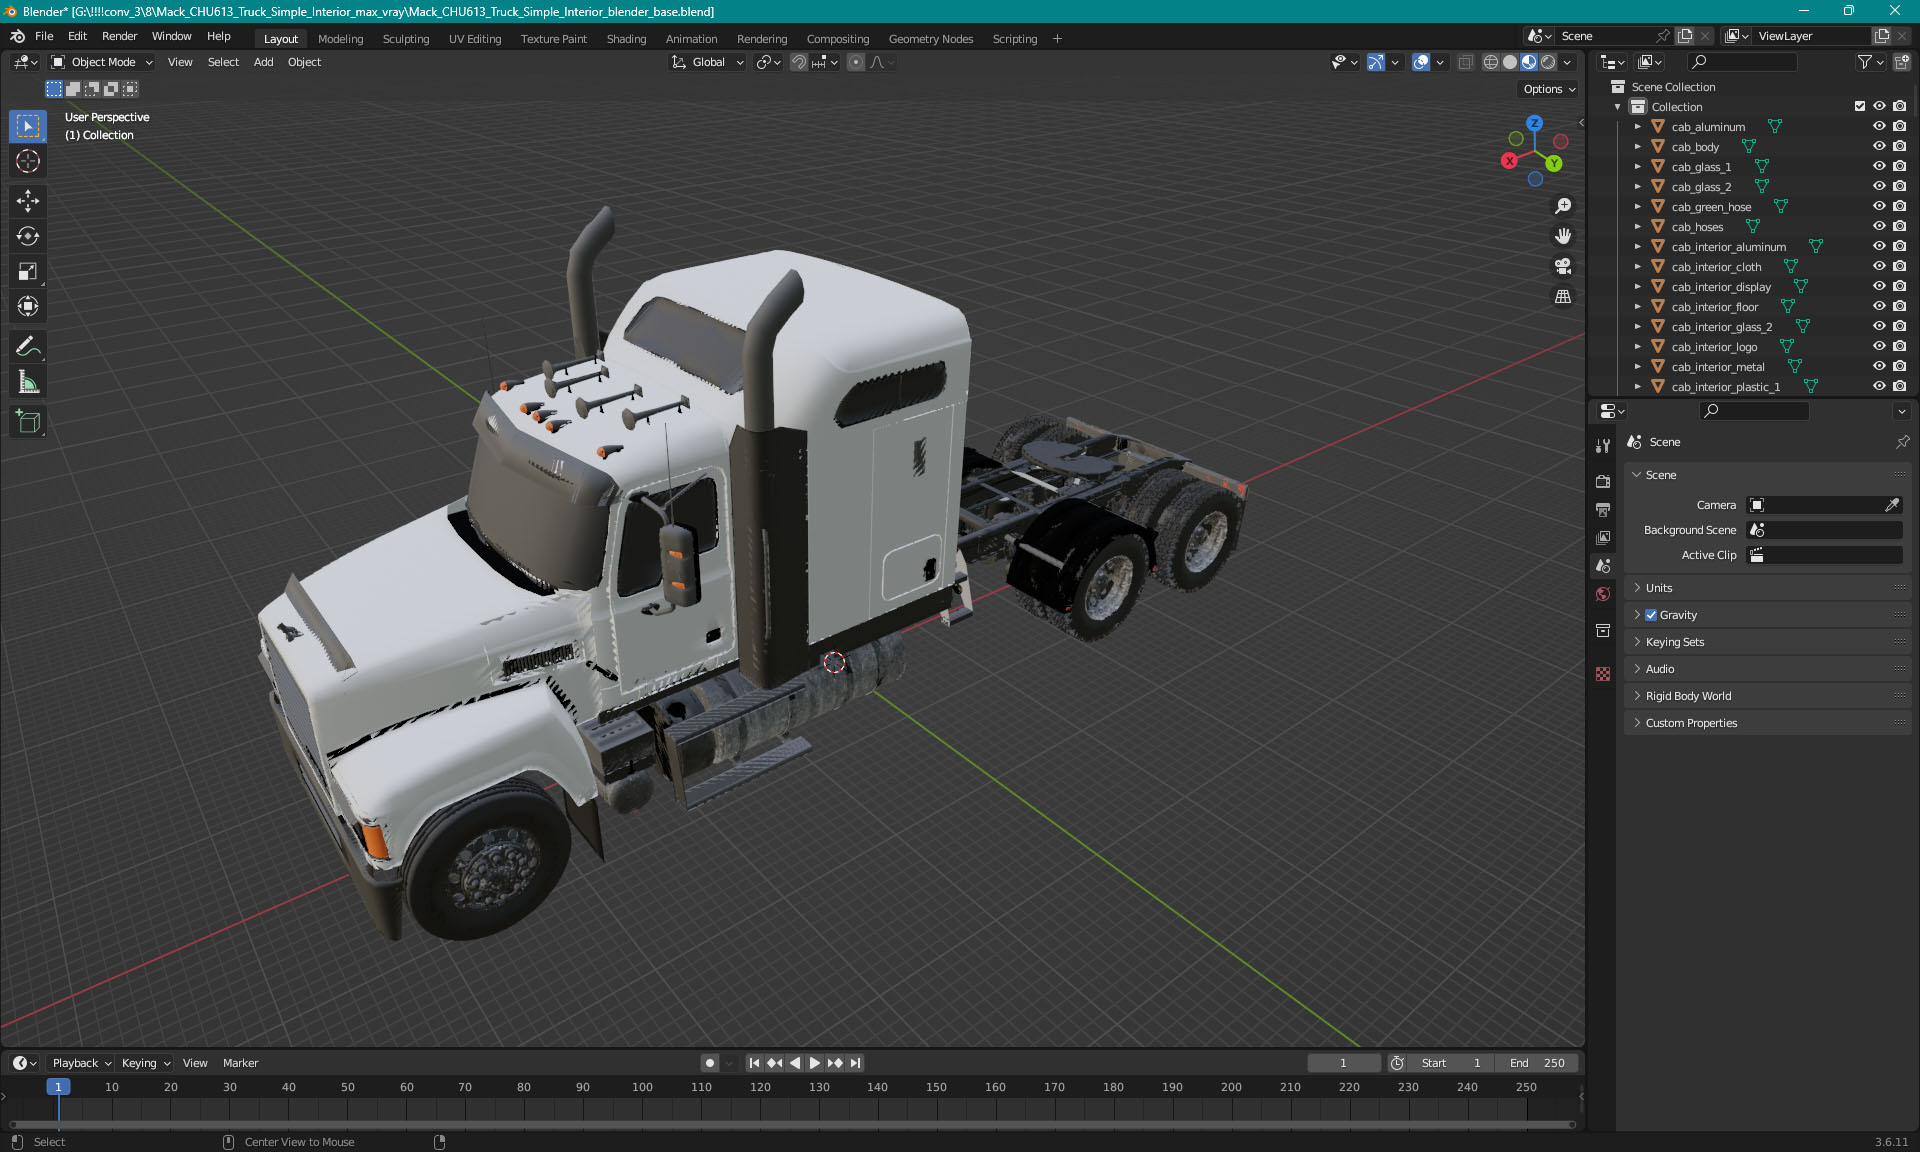1920x1152 pixels.
Task: Activate the 3D Cursor tool
Action: coord(28,161)
